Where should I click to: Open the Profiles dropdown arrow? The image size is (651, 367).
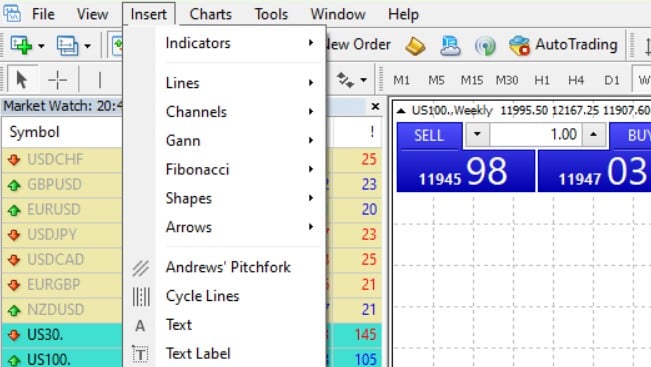pyautogui.click(x=87, y=46)
